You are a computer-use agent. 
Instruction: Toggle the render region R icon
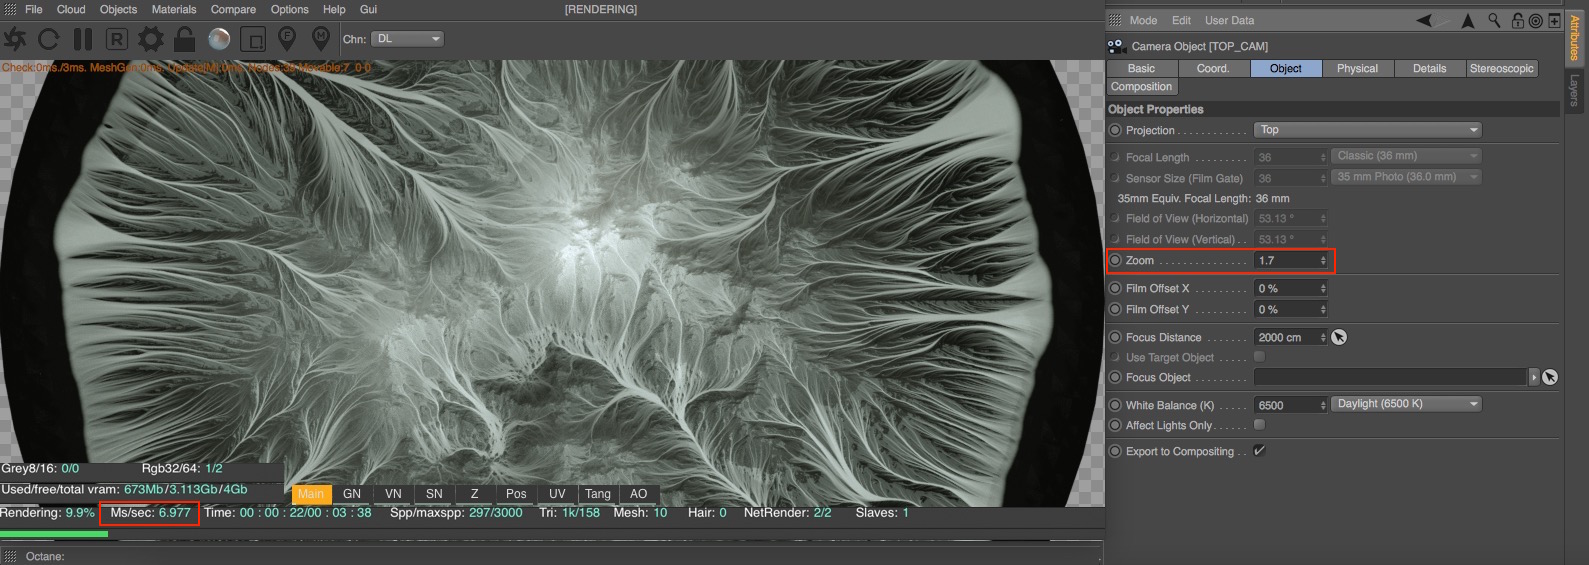[x=117, y=39]
